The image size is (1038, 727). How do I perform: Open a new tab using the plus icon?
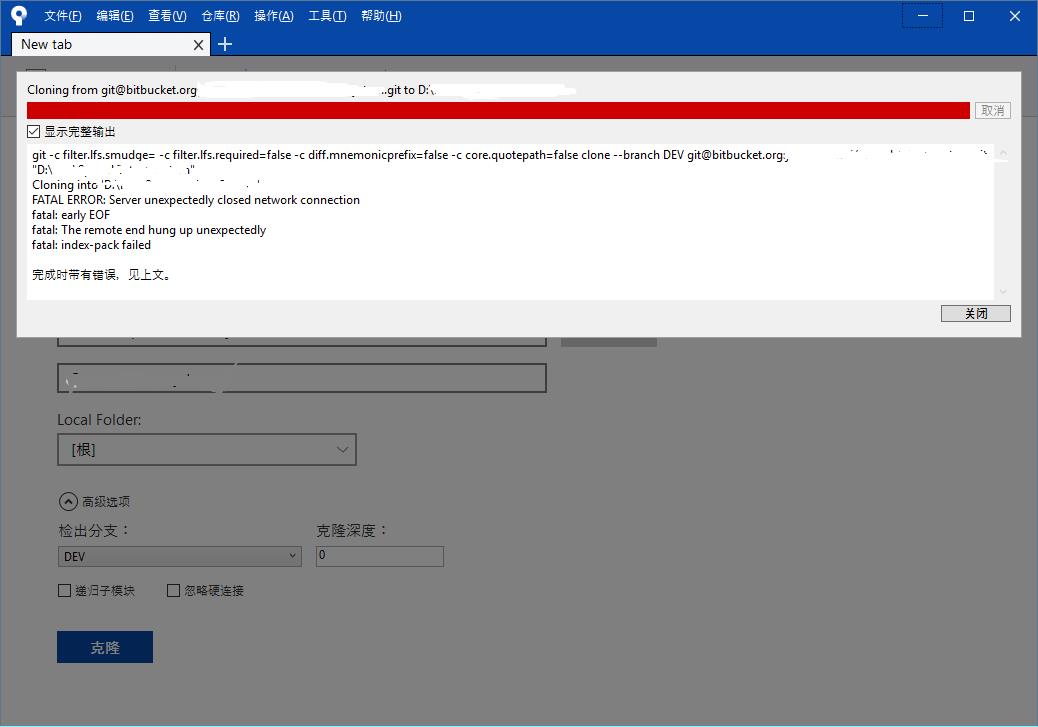[x=224, y=44]
